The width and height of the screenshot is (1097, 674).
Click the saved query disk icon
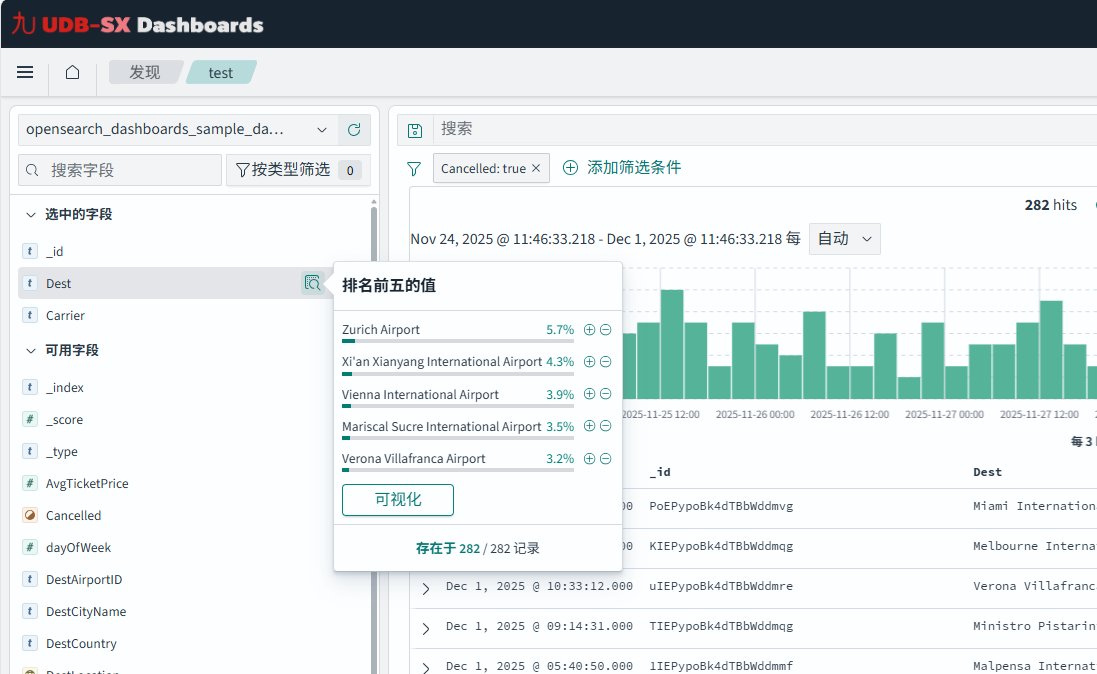(x=415, y=130)
